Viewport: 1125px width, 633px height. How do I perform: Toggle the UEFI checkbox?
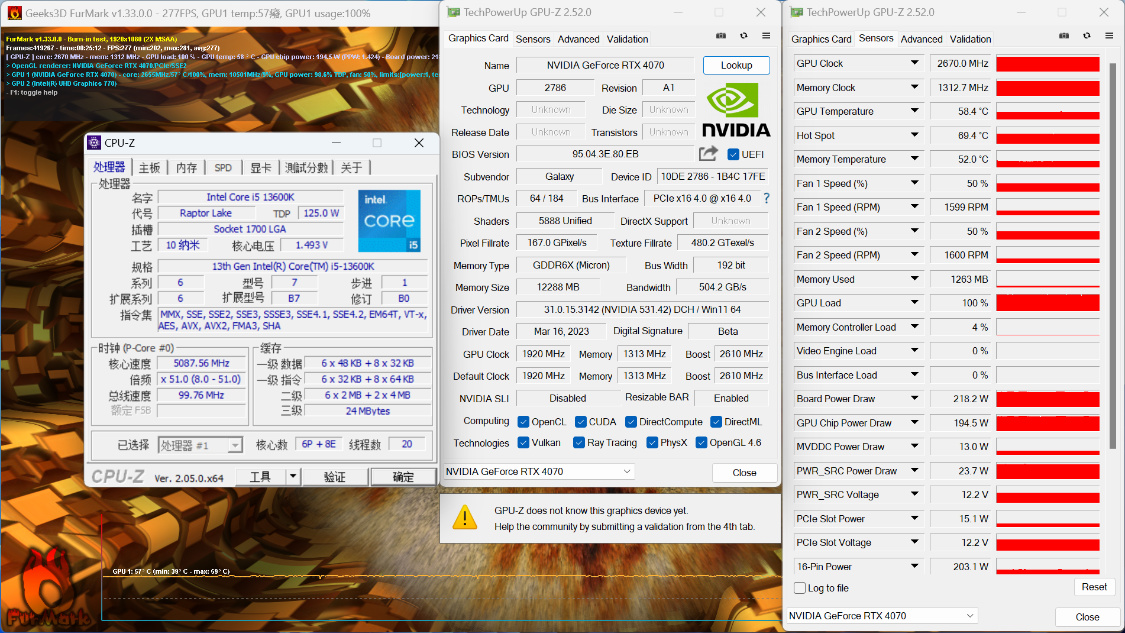pos(733,154)
